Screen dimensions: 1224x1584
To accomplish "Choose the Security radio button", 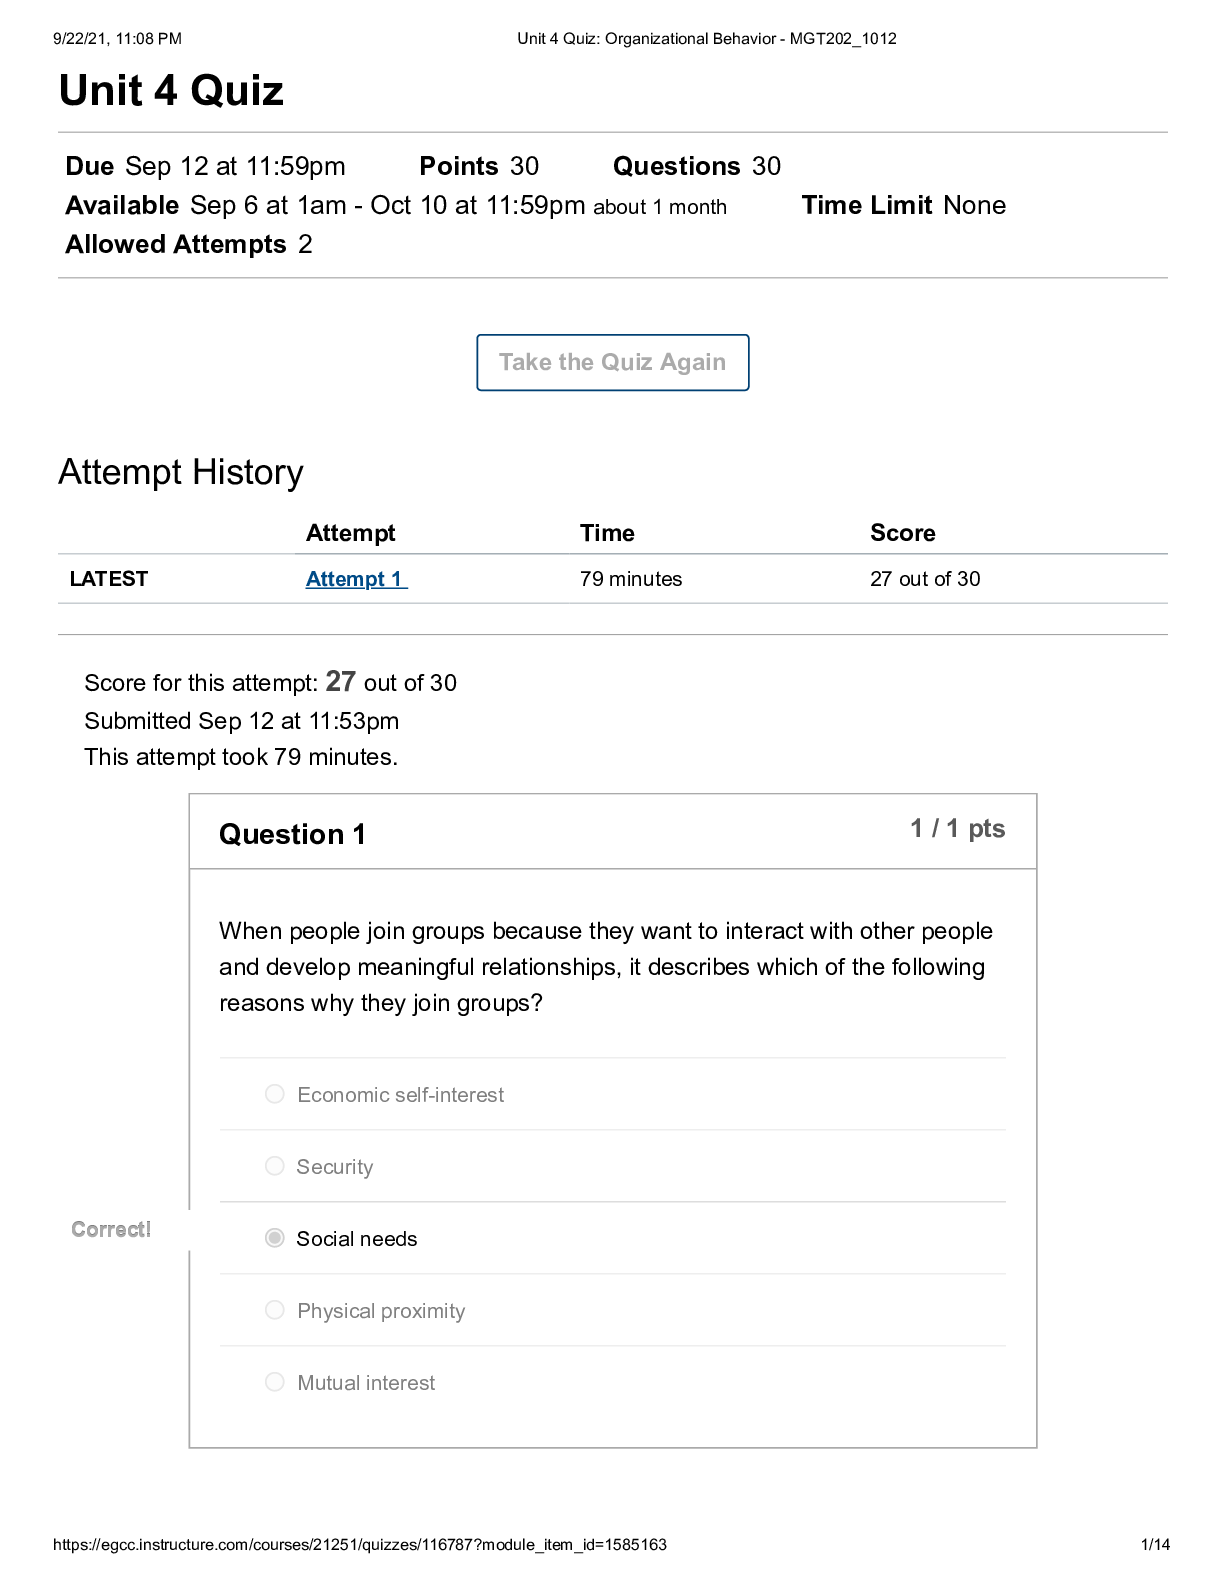I will [275, 1166].
